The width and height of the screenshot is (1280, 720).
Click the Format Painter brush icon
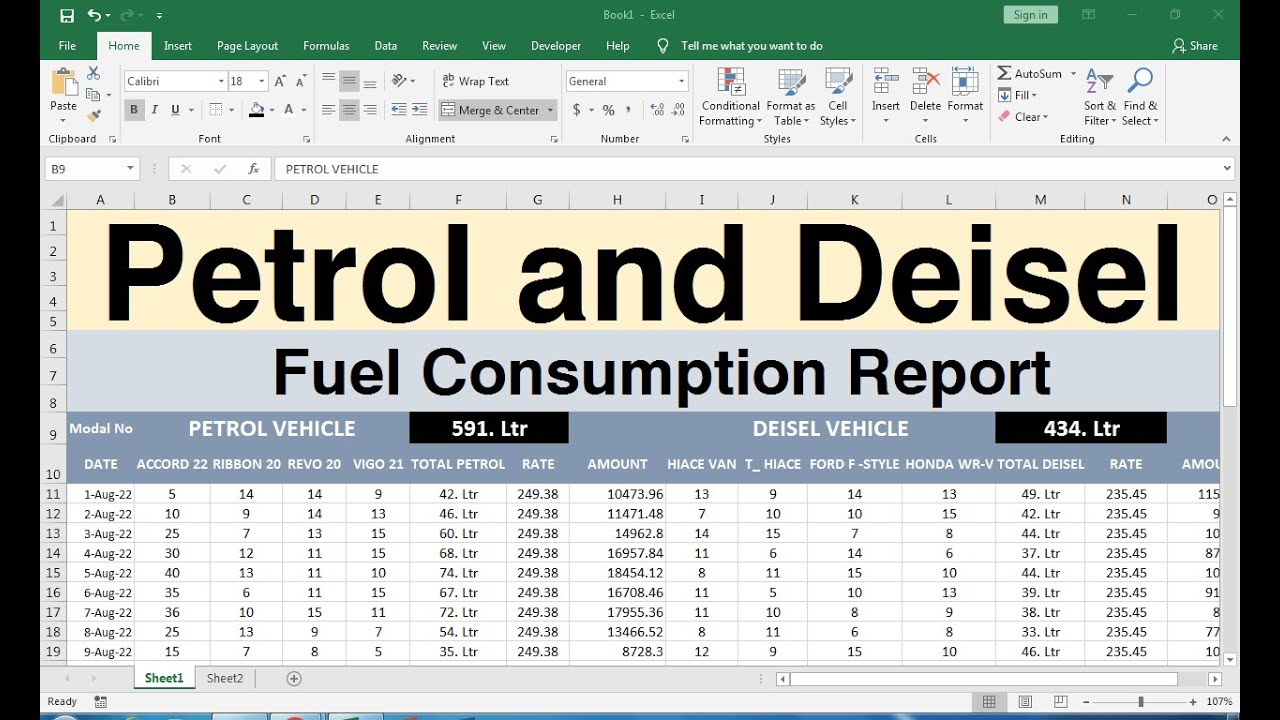coord(93,117)
